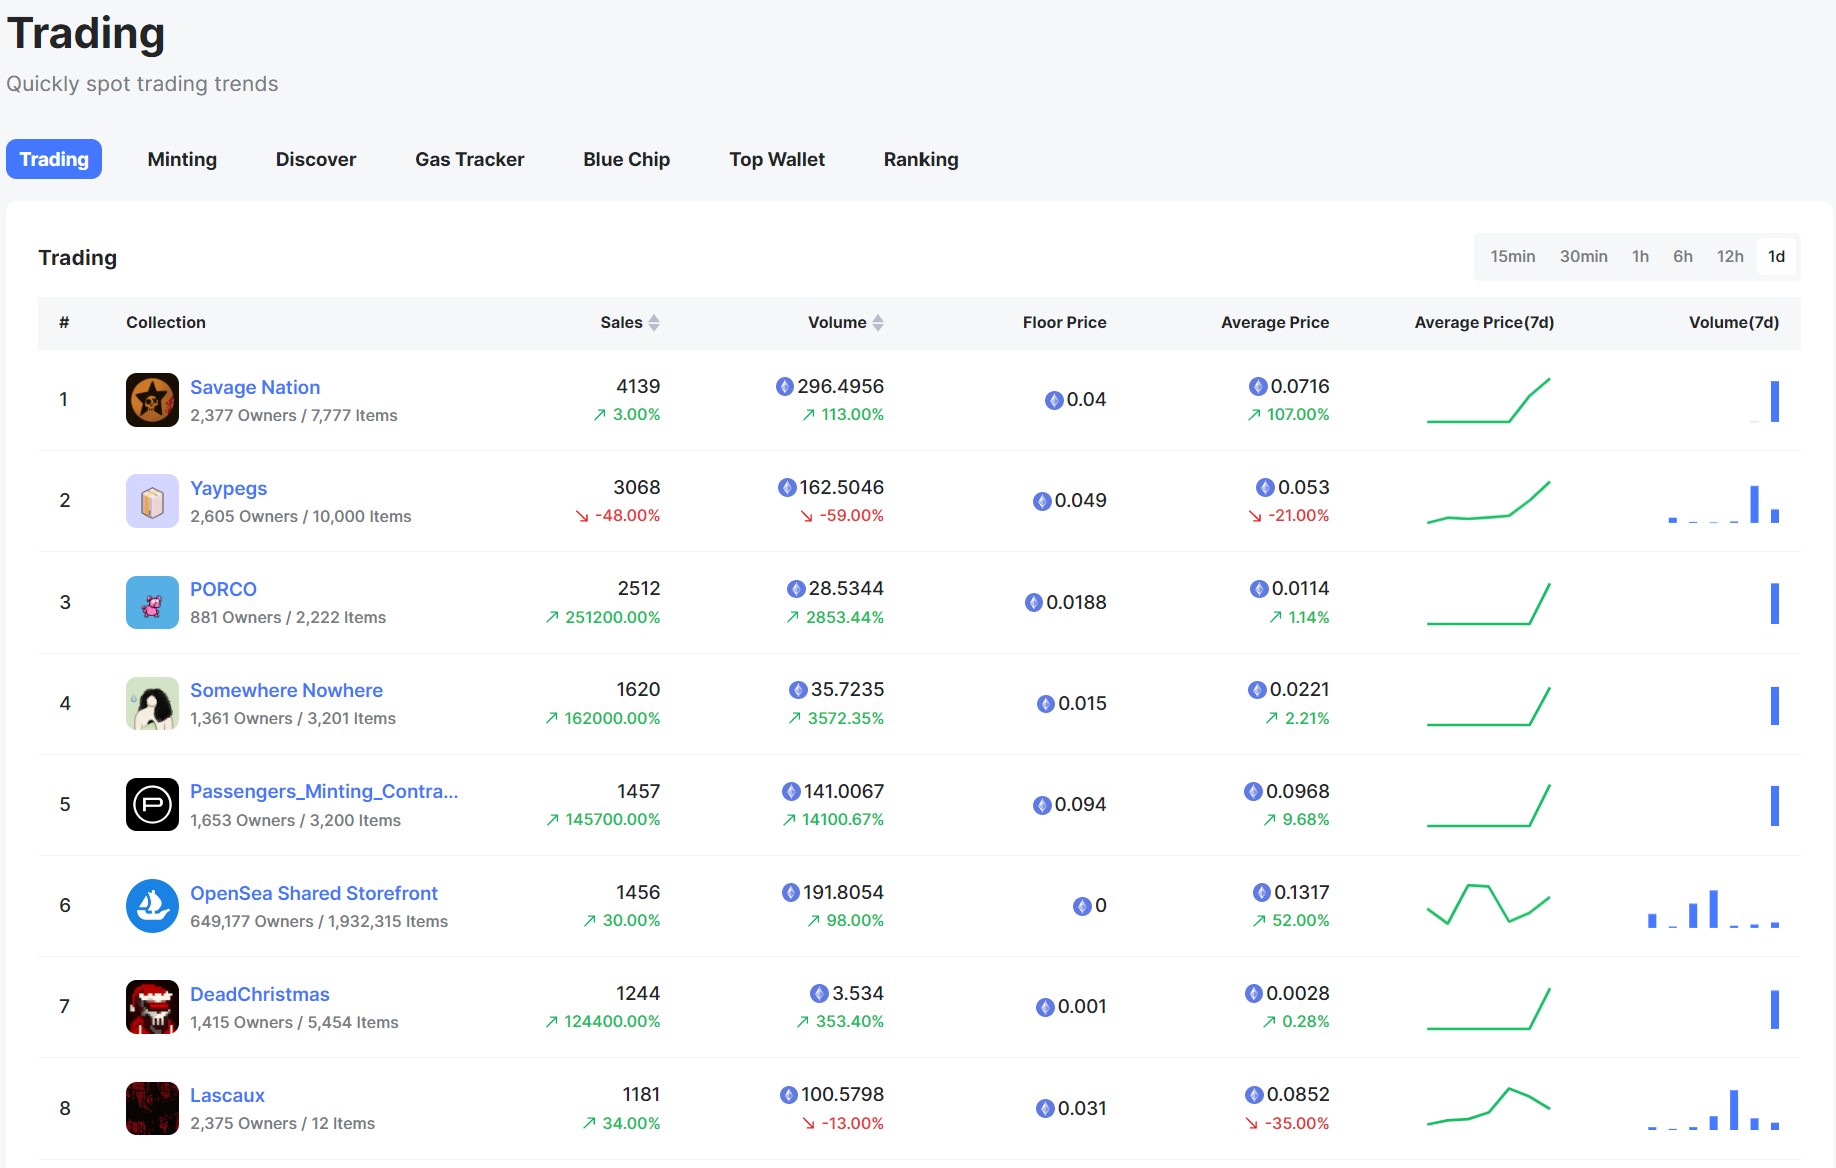1836x1168 pixels.
Task: Click the PORCO collection avatar icon
Action: click(152, 602)
